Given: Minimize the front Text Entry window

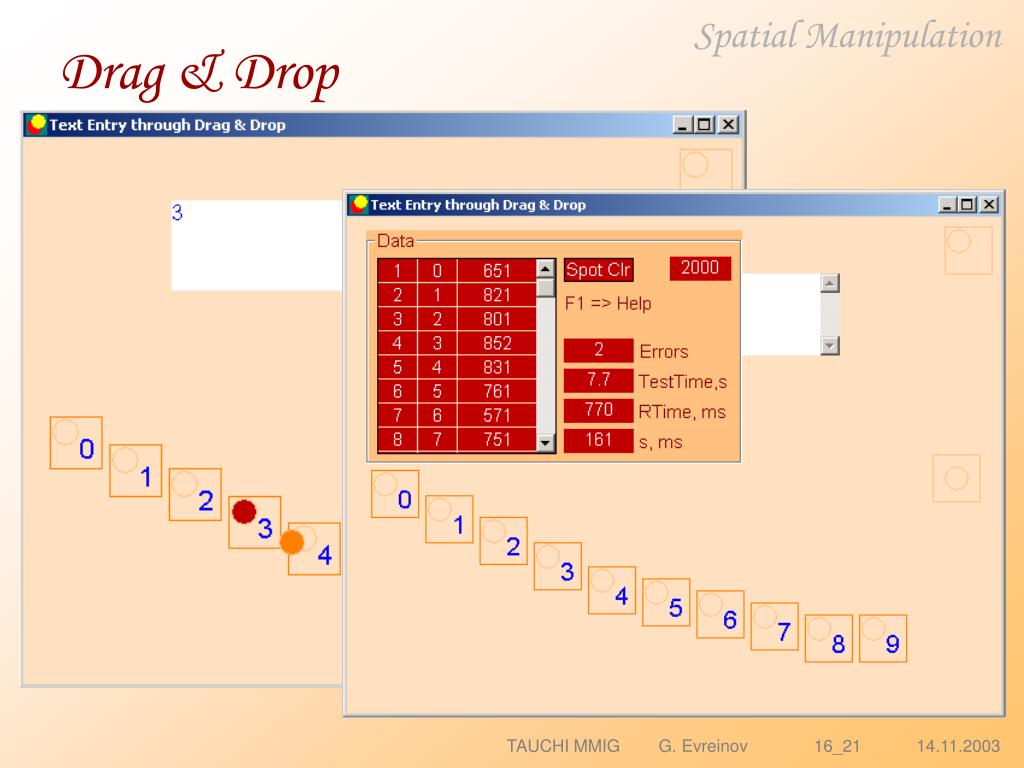Looking at the screenshot, I should (948, 205).
